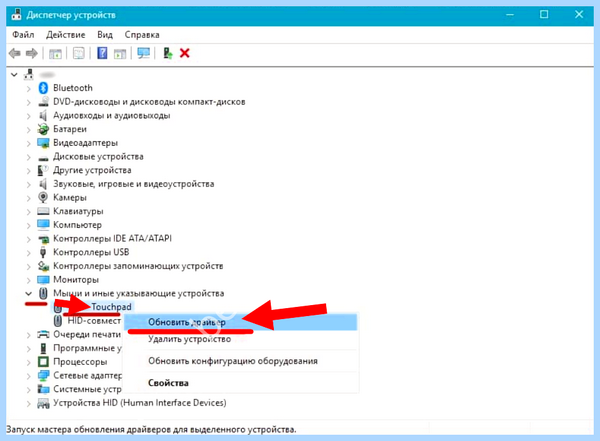Expand the Устройства HID node chevron
The height and width of the screenshot is (441, 600).
coord(28,403)
